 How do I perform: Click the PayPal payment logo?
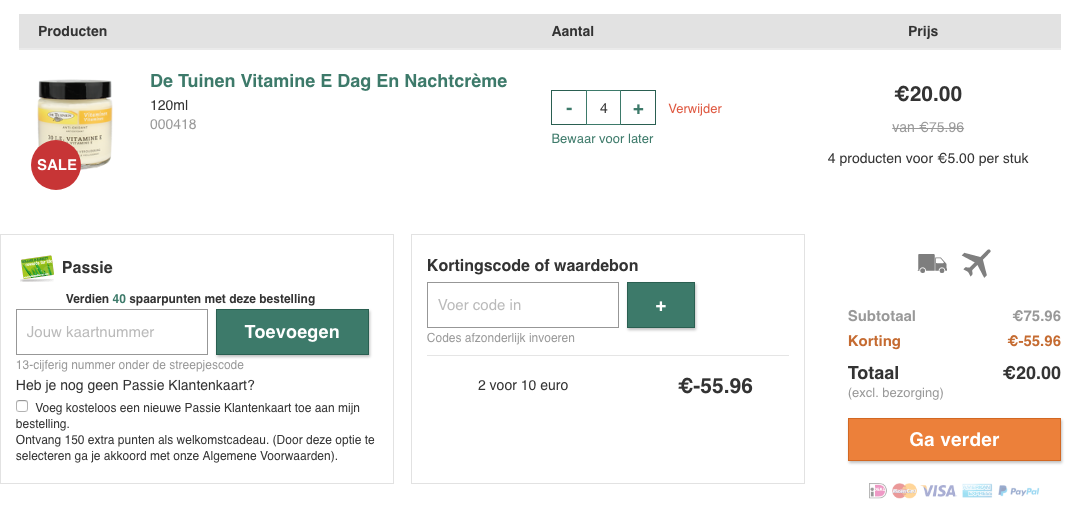click(1018, 490)
